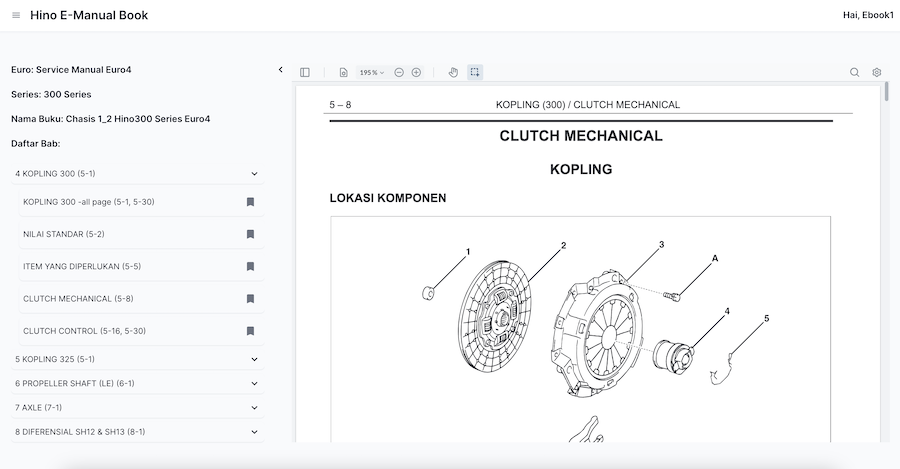Expand the 6 PROPELLER SHAFT (LE) chapter

tap(254, 383)
